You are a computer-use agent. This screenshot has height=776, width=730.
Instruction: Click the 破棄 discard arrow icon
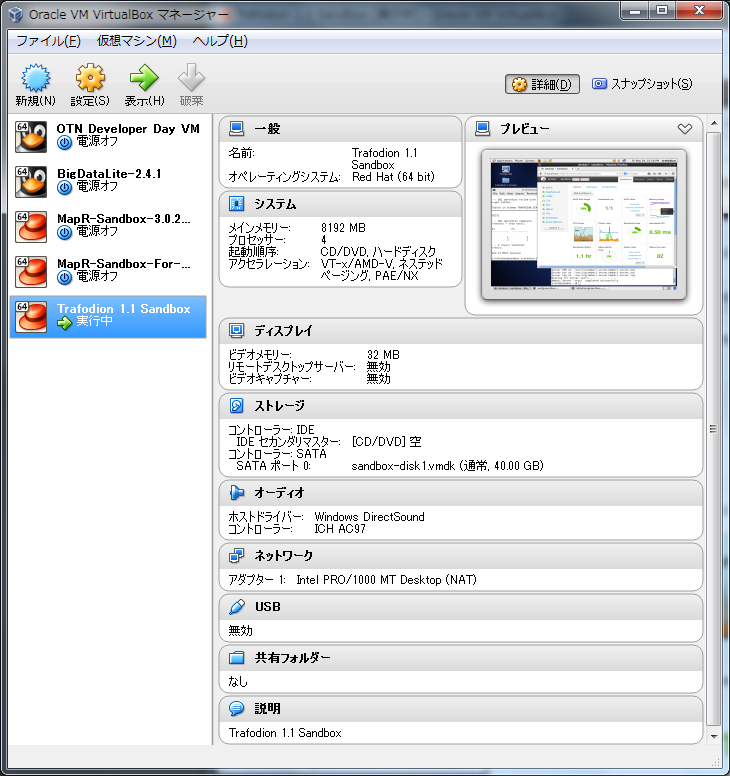(192, 78)
